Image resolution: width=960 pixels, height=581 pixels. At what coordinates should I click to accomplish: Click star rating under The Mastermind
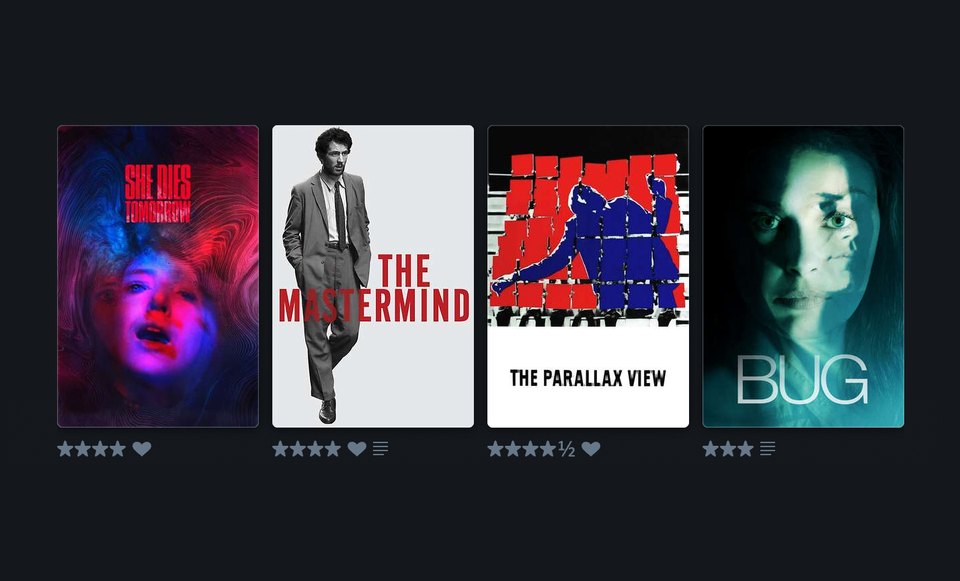[307, 449]
